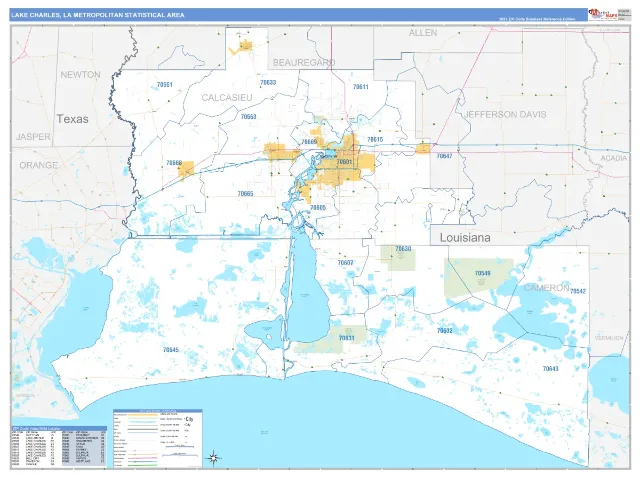This screenshot has width=640, height=480.
Task: Click ZIP code label 70615
Action: click(375, 140)
